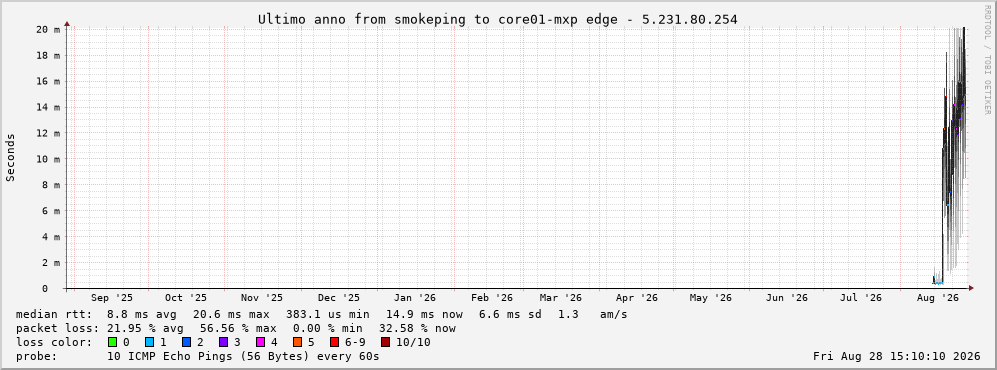The width and height of the screenshot is (997, 370).
Task: Click the magenta loss color 4 swatch
Action: tap(260, 343)
